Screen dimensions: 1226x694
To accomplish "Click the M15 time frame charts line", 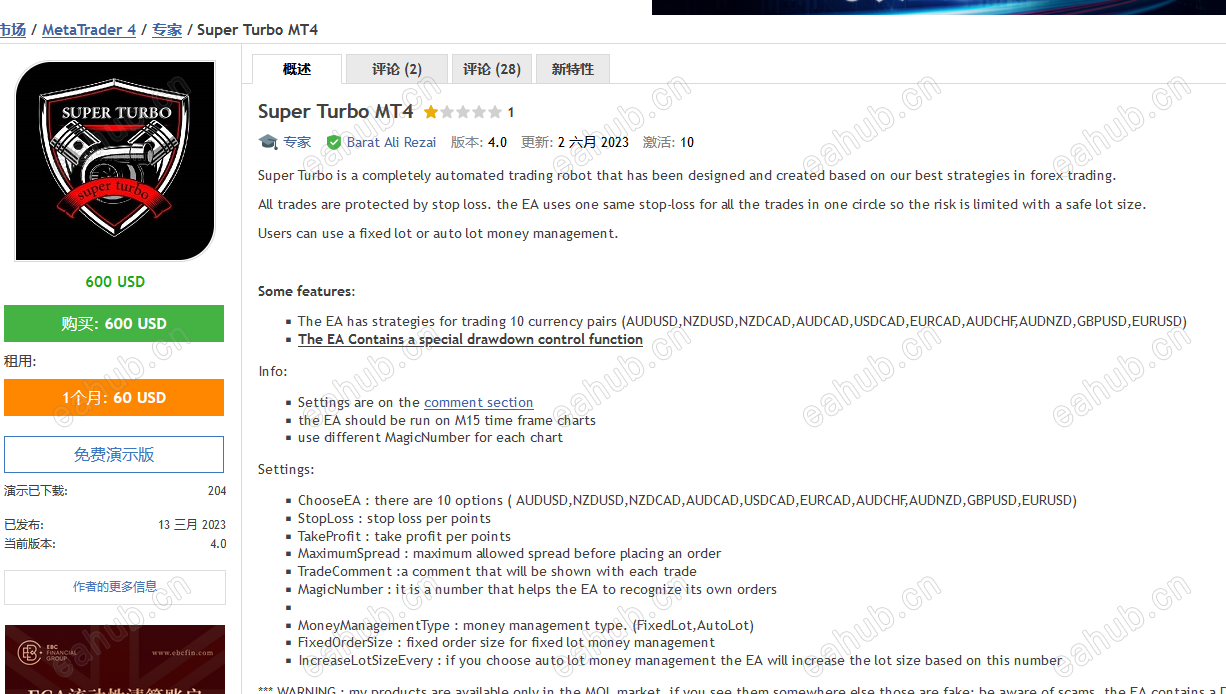I will tap(447, 420).
